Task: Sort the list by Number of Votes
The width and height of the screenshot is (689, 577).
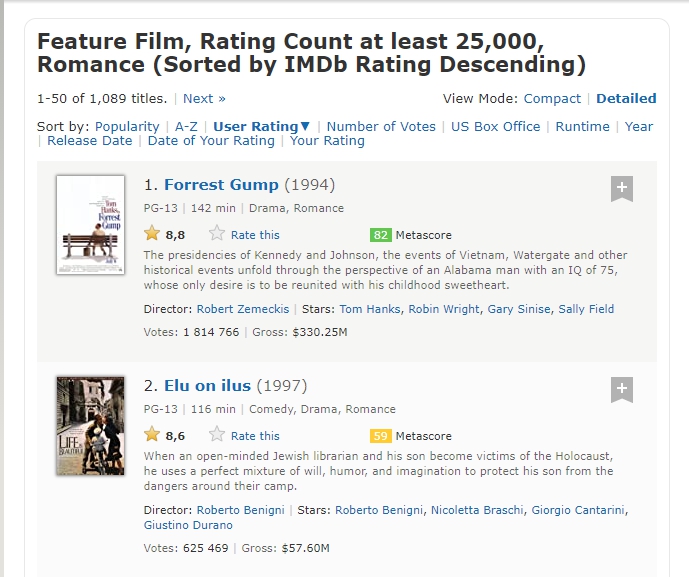Action: point(381,127)
